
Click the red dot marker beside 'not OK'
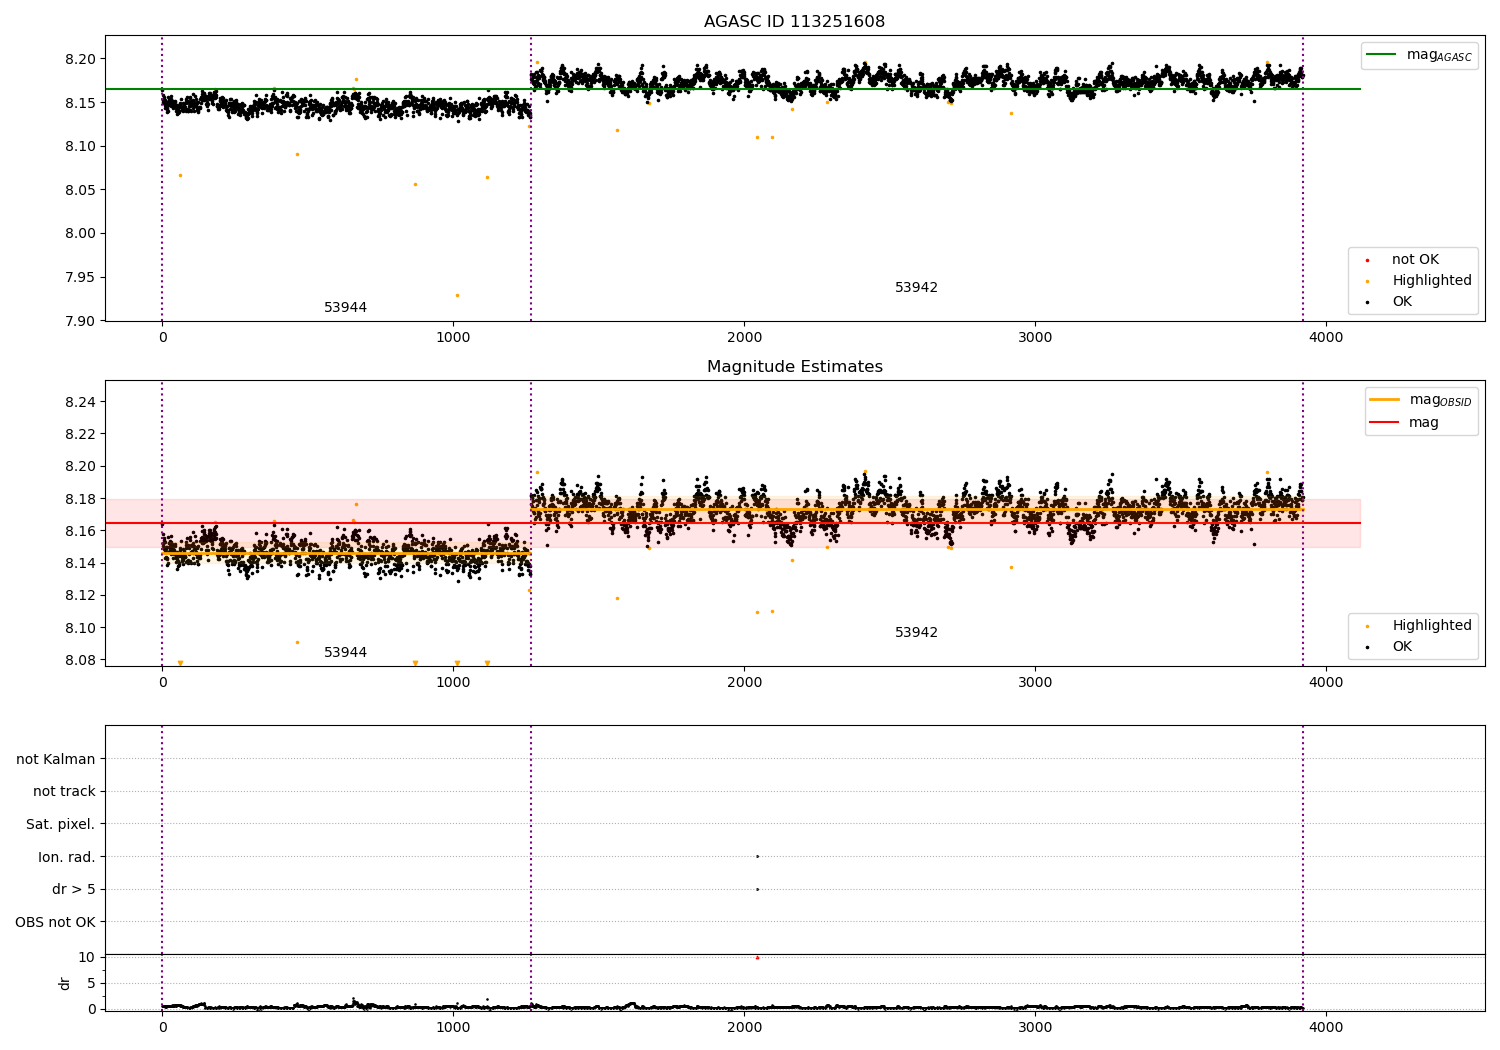(x=1367, y=260)
